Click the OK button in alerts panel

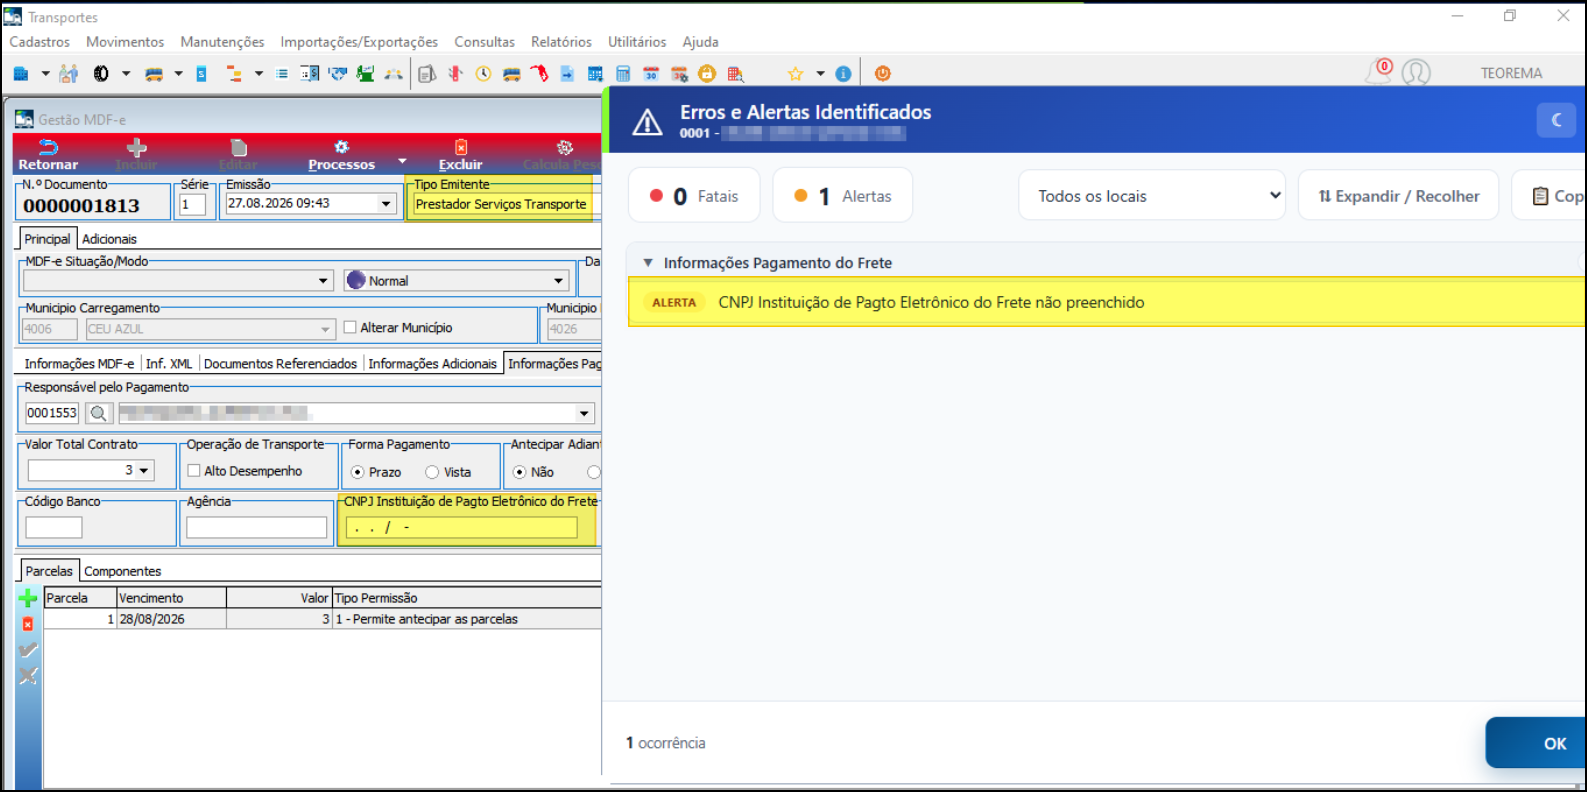[1536, 743]
